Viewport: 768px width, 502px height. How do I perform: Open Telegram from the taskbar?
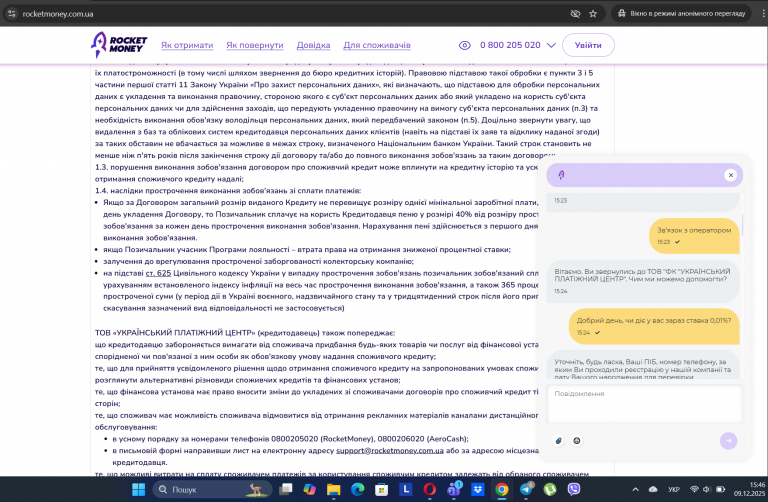[526, 489]
